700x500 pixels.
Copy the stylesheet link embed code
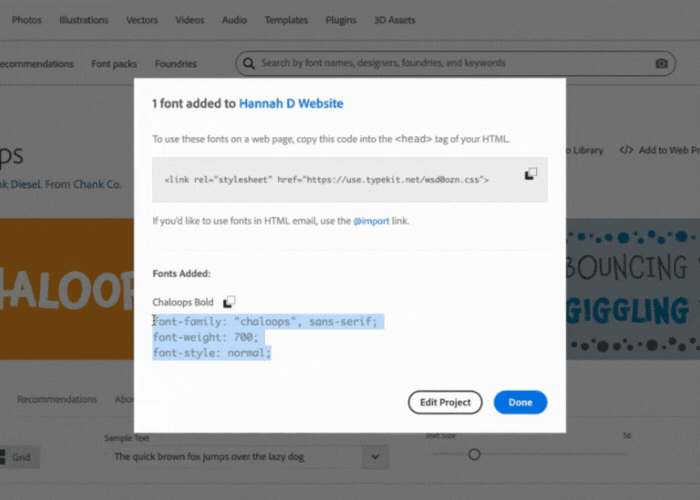(530, 174)
